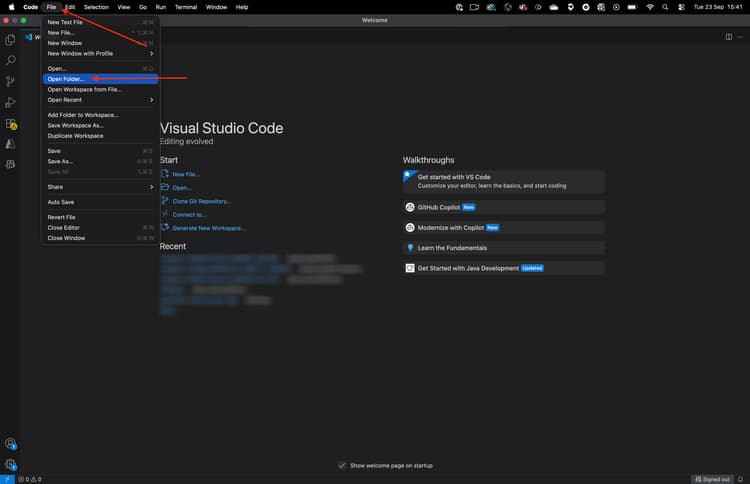This screenshot has height=484, width=750.
Task: Click the Clone Git Repository icon
Action: [x=165, y=200]
